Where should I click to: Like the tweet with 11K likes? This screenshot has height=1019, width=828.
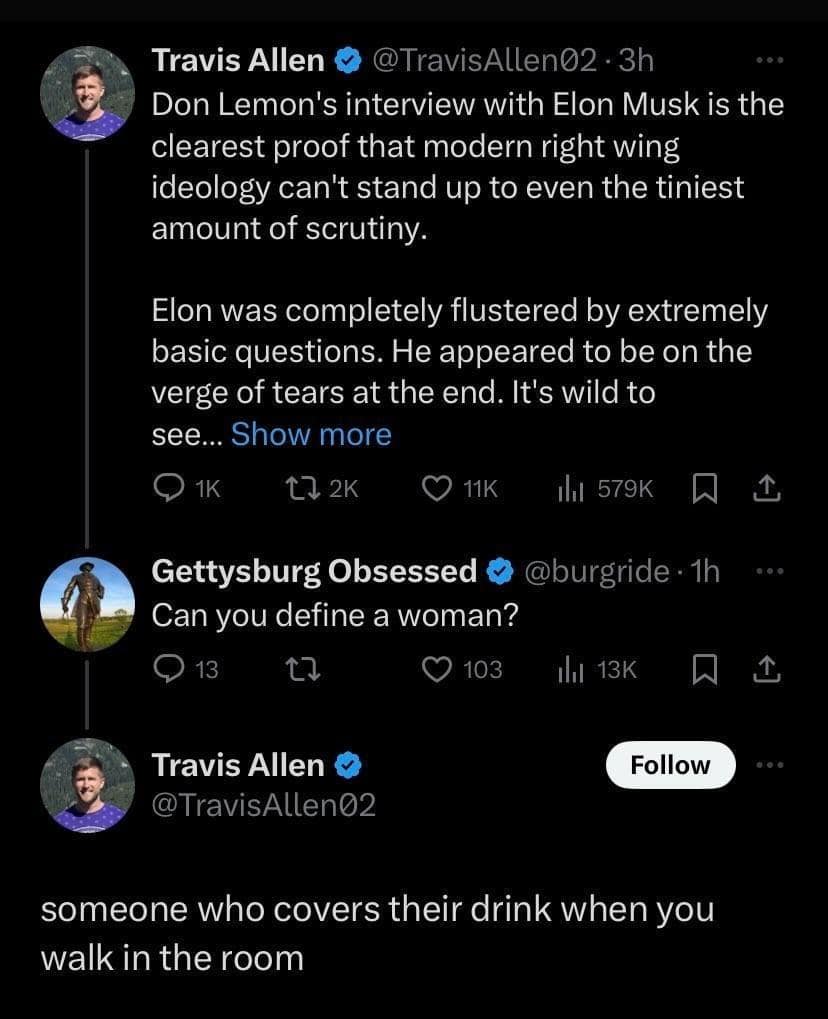(435, 488)
